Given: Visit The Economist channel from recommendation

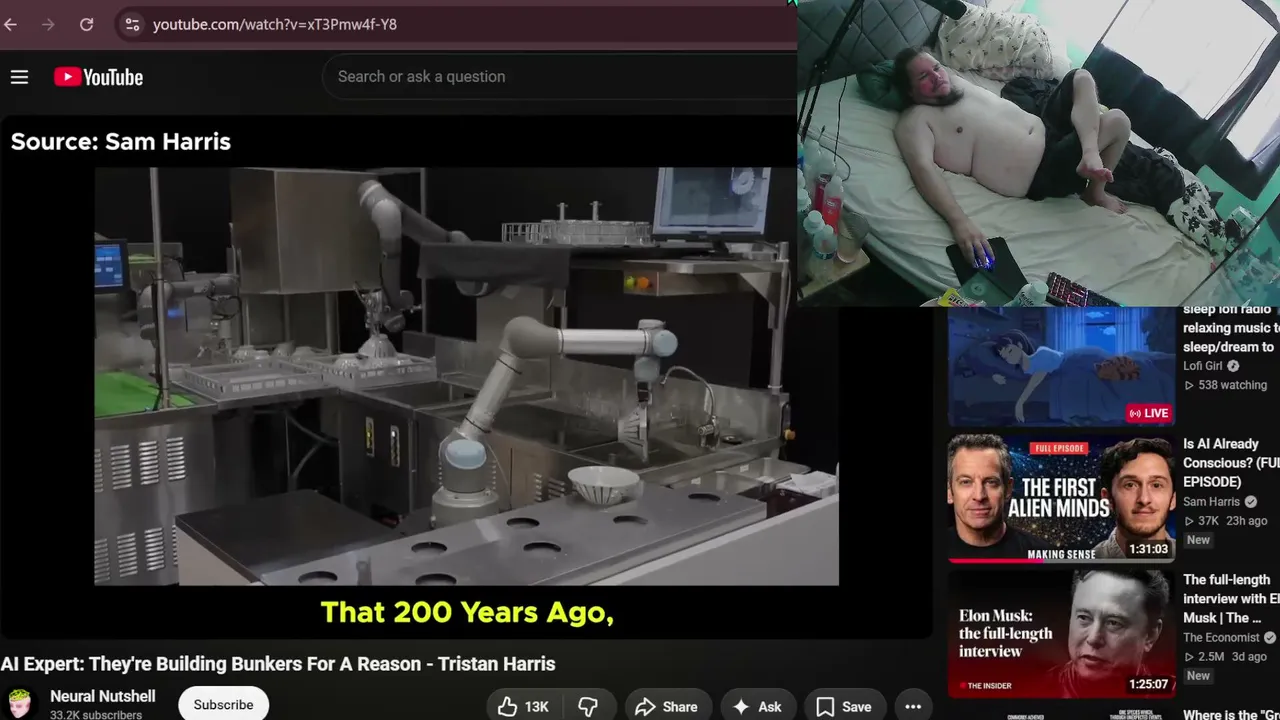Looking at the screenshot, I should 1221,638.
